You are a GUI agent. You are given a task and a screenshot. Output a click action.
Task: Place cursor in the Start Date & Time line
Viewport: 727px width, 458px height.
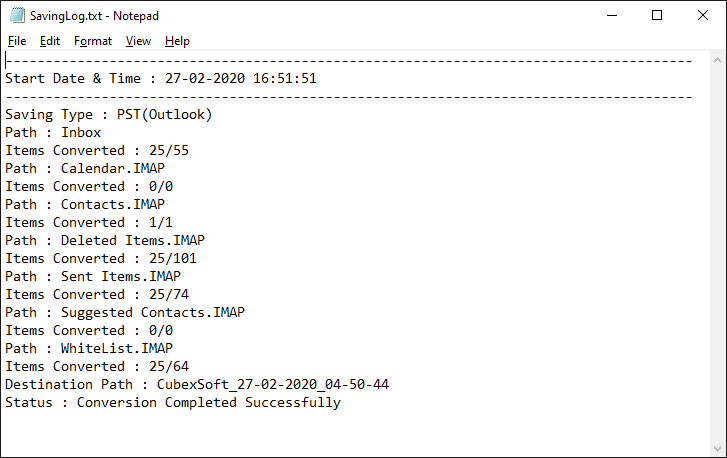pos(161,78)
